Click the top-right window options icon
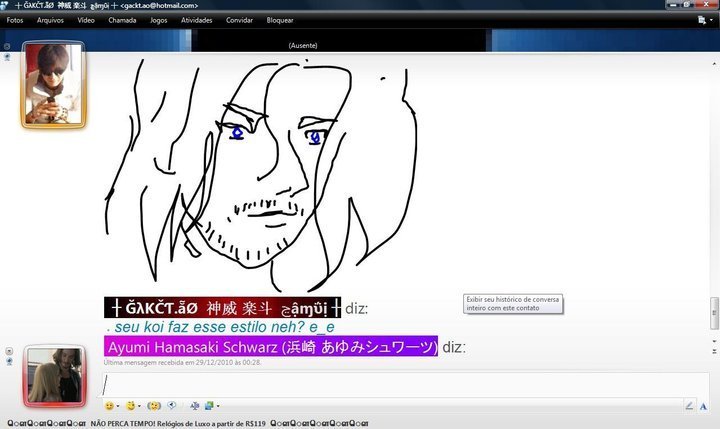The width and height of the screenshot is (720, 429). 701,19
